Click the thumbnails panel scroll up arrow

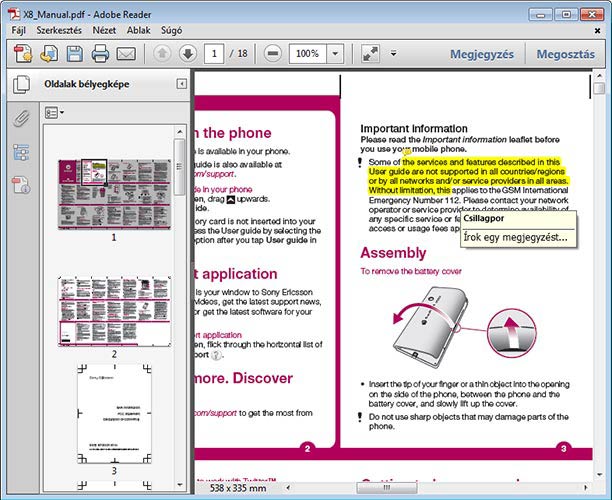(180, 132)
